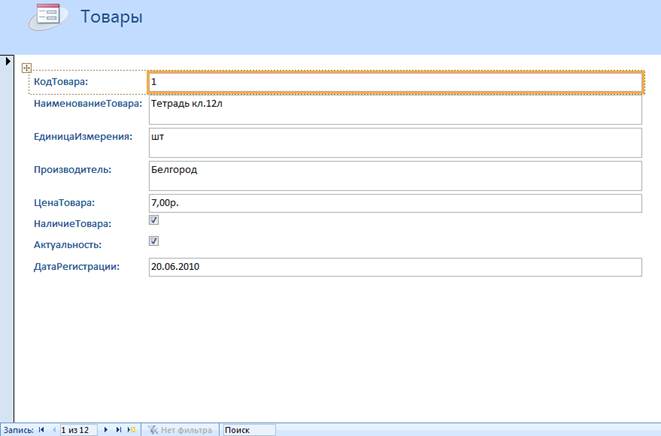
Task: Click the ДатаРегистрации label
Action: pos(77,267)
